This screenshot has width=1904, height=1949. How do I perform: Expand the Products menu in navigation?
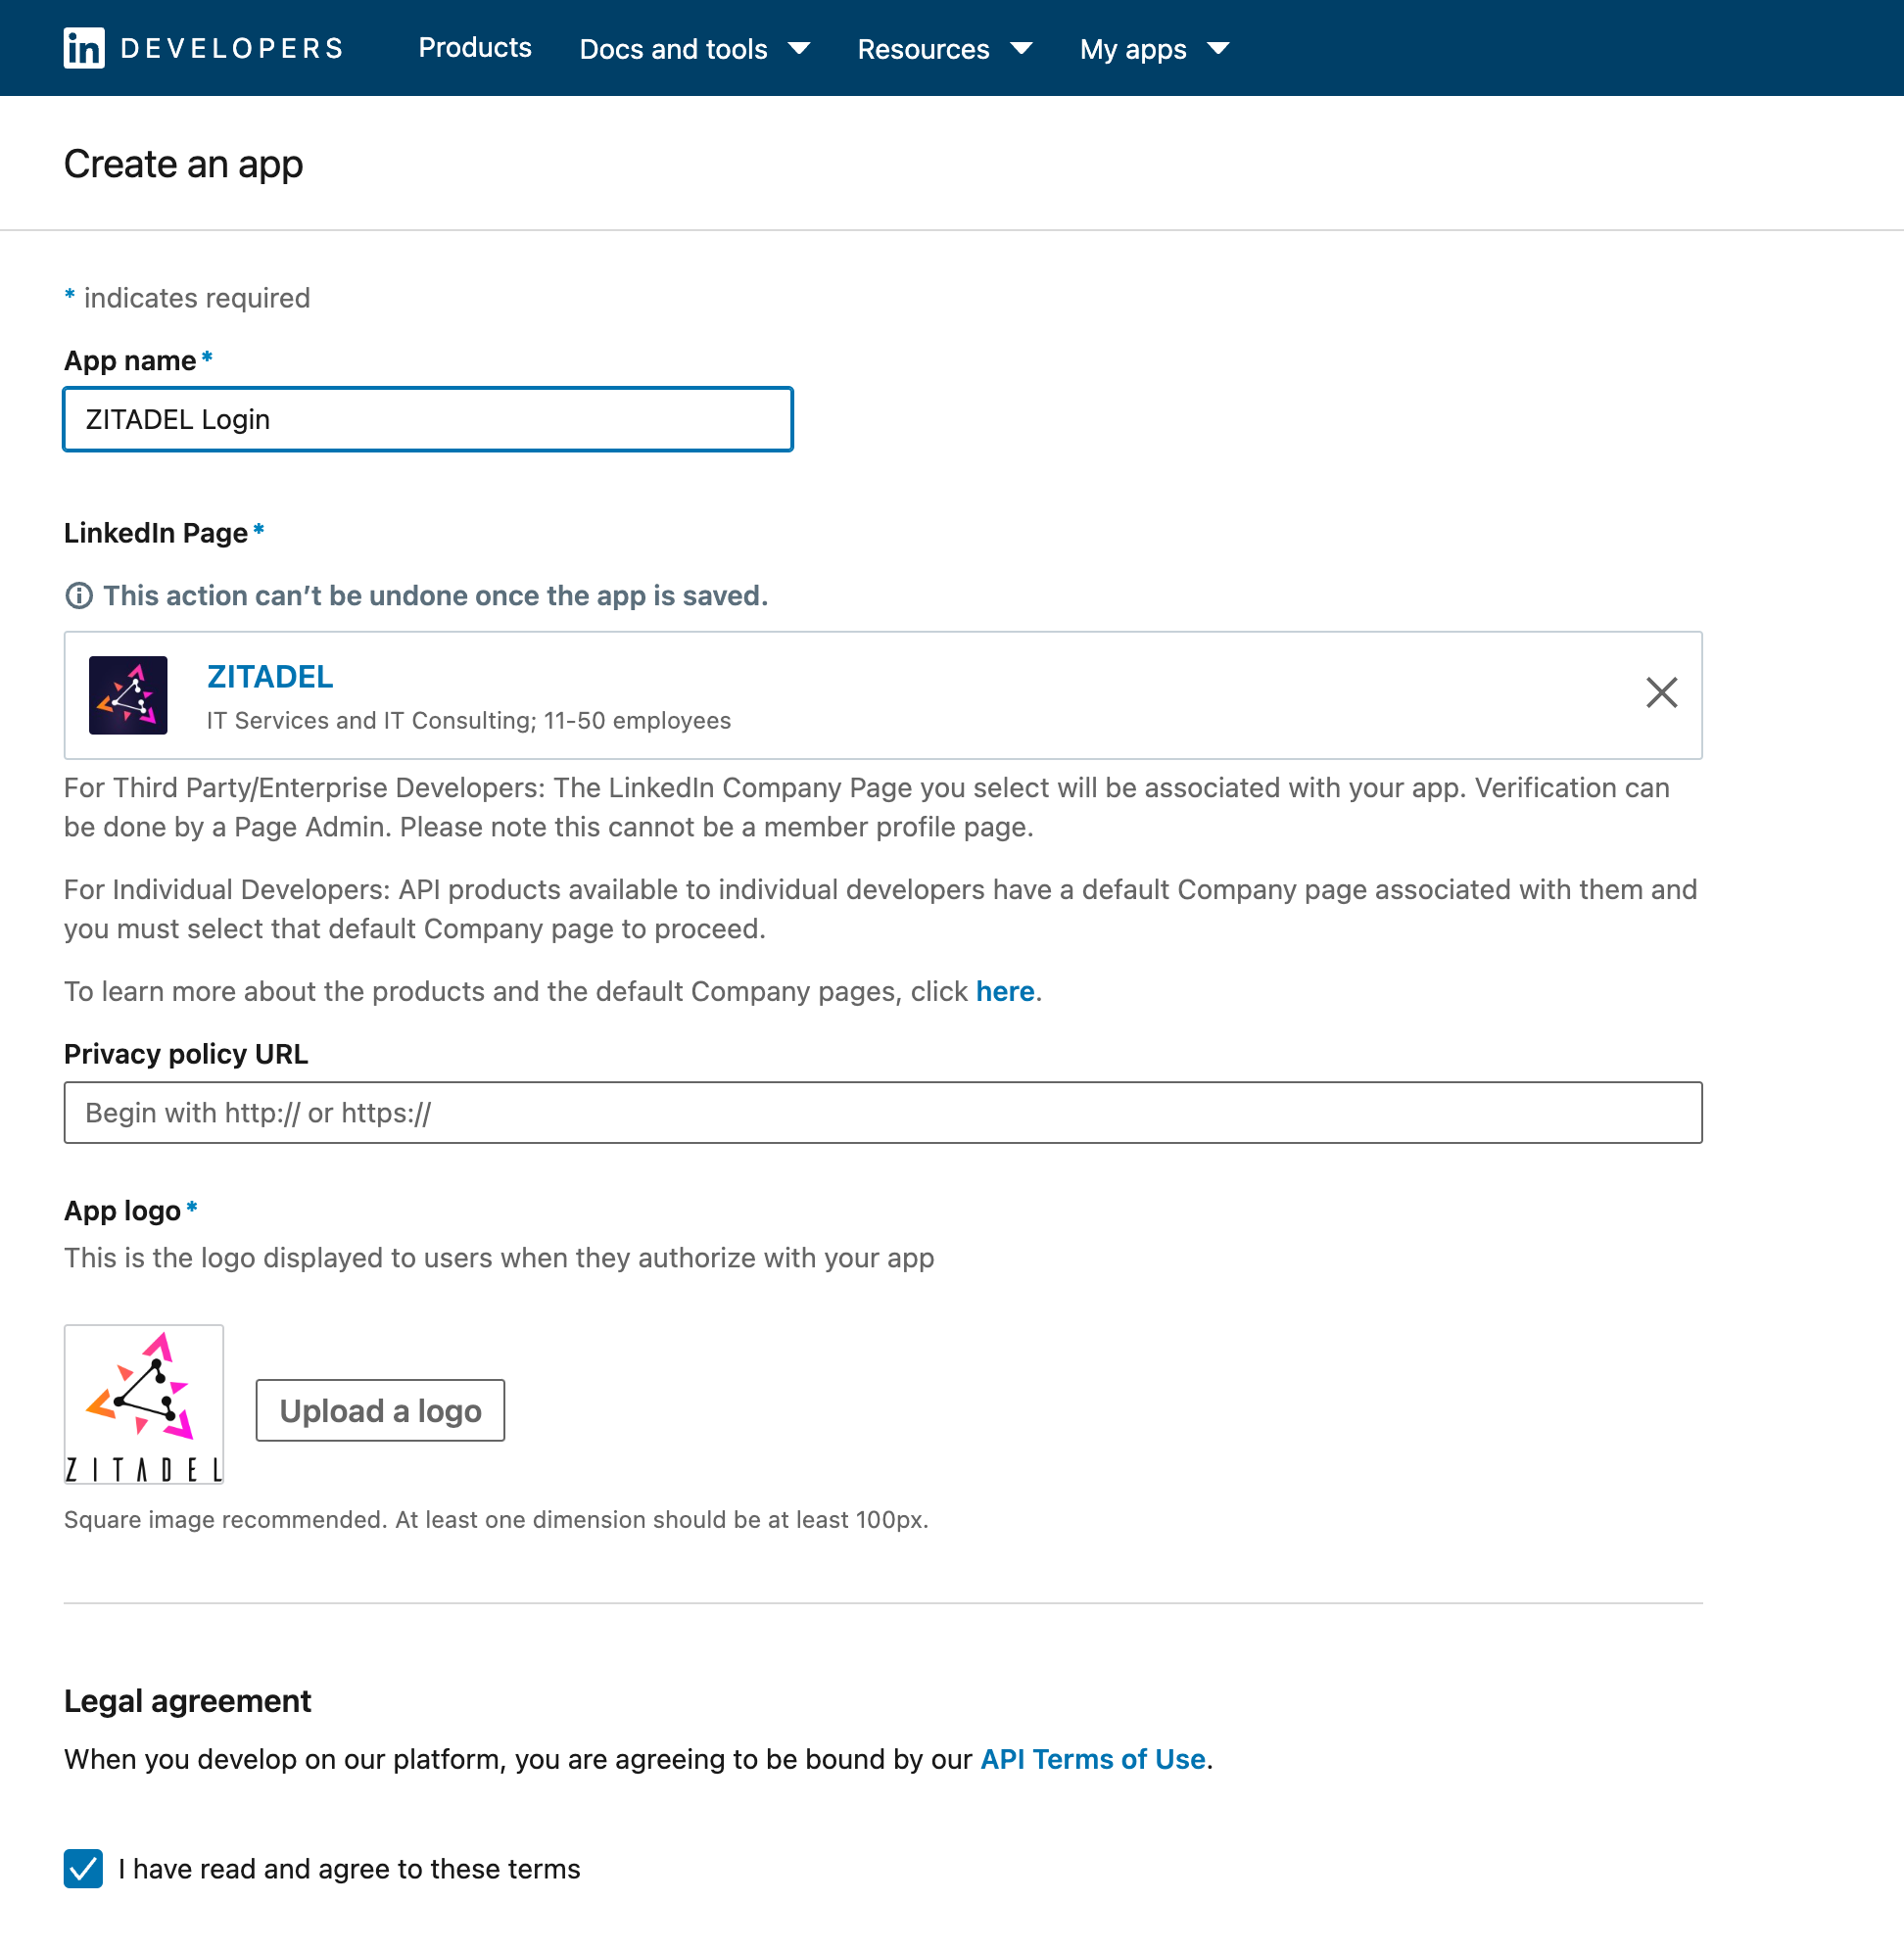(474, 49)
